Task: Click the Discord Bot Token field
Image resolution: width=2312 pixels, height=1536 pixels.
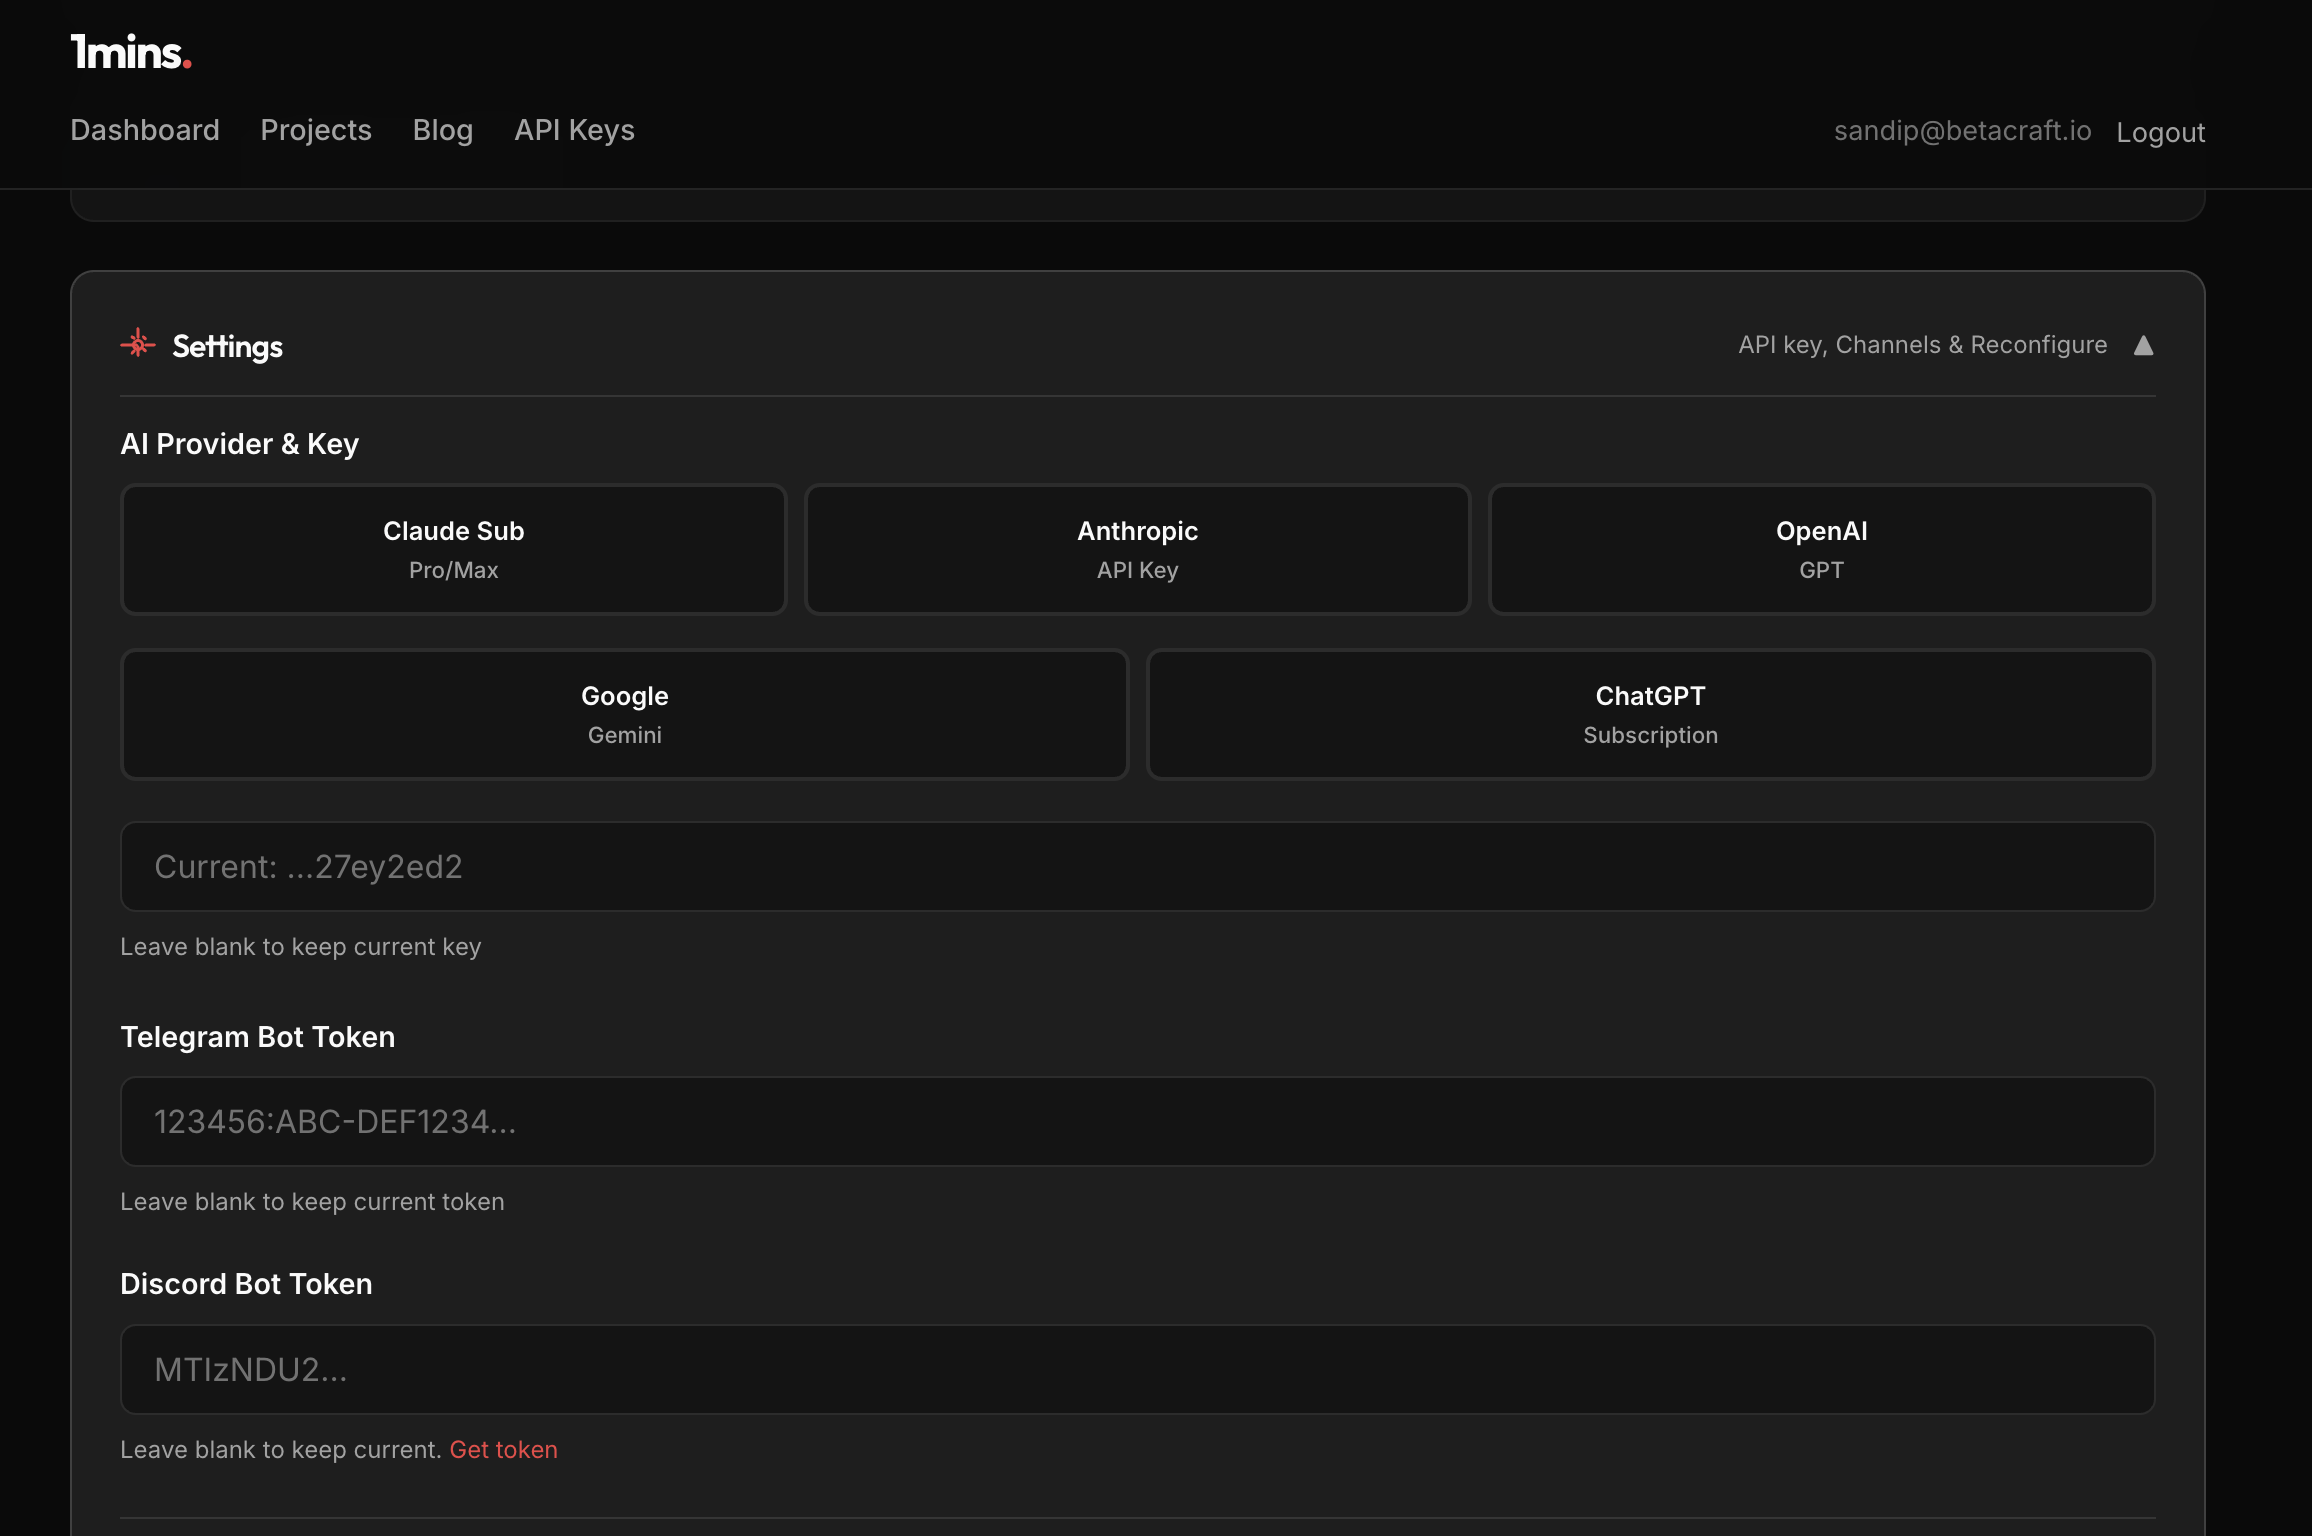Action: coord(1137,1369)
